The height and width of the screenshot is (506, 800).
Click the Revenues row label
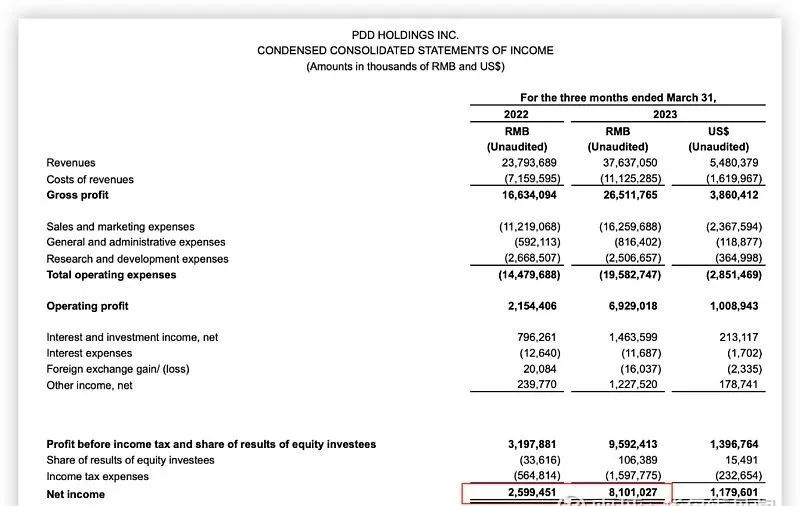(x=71, y=163)
